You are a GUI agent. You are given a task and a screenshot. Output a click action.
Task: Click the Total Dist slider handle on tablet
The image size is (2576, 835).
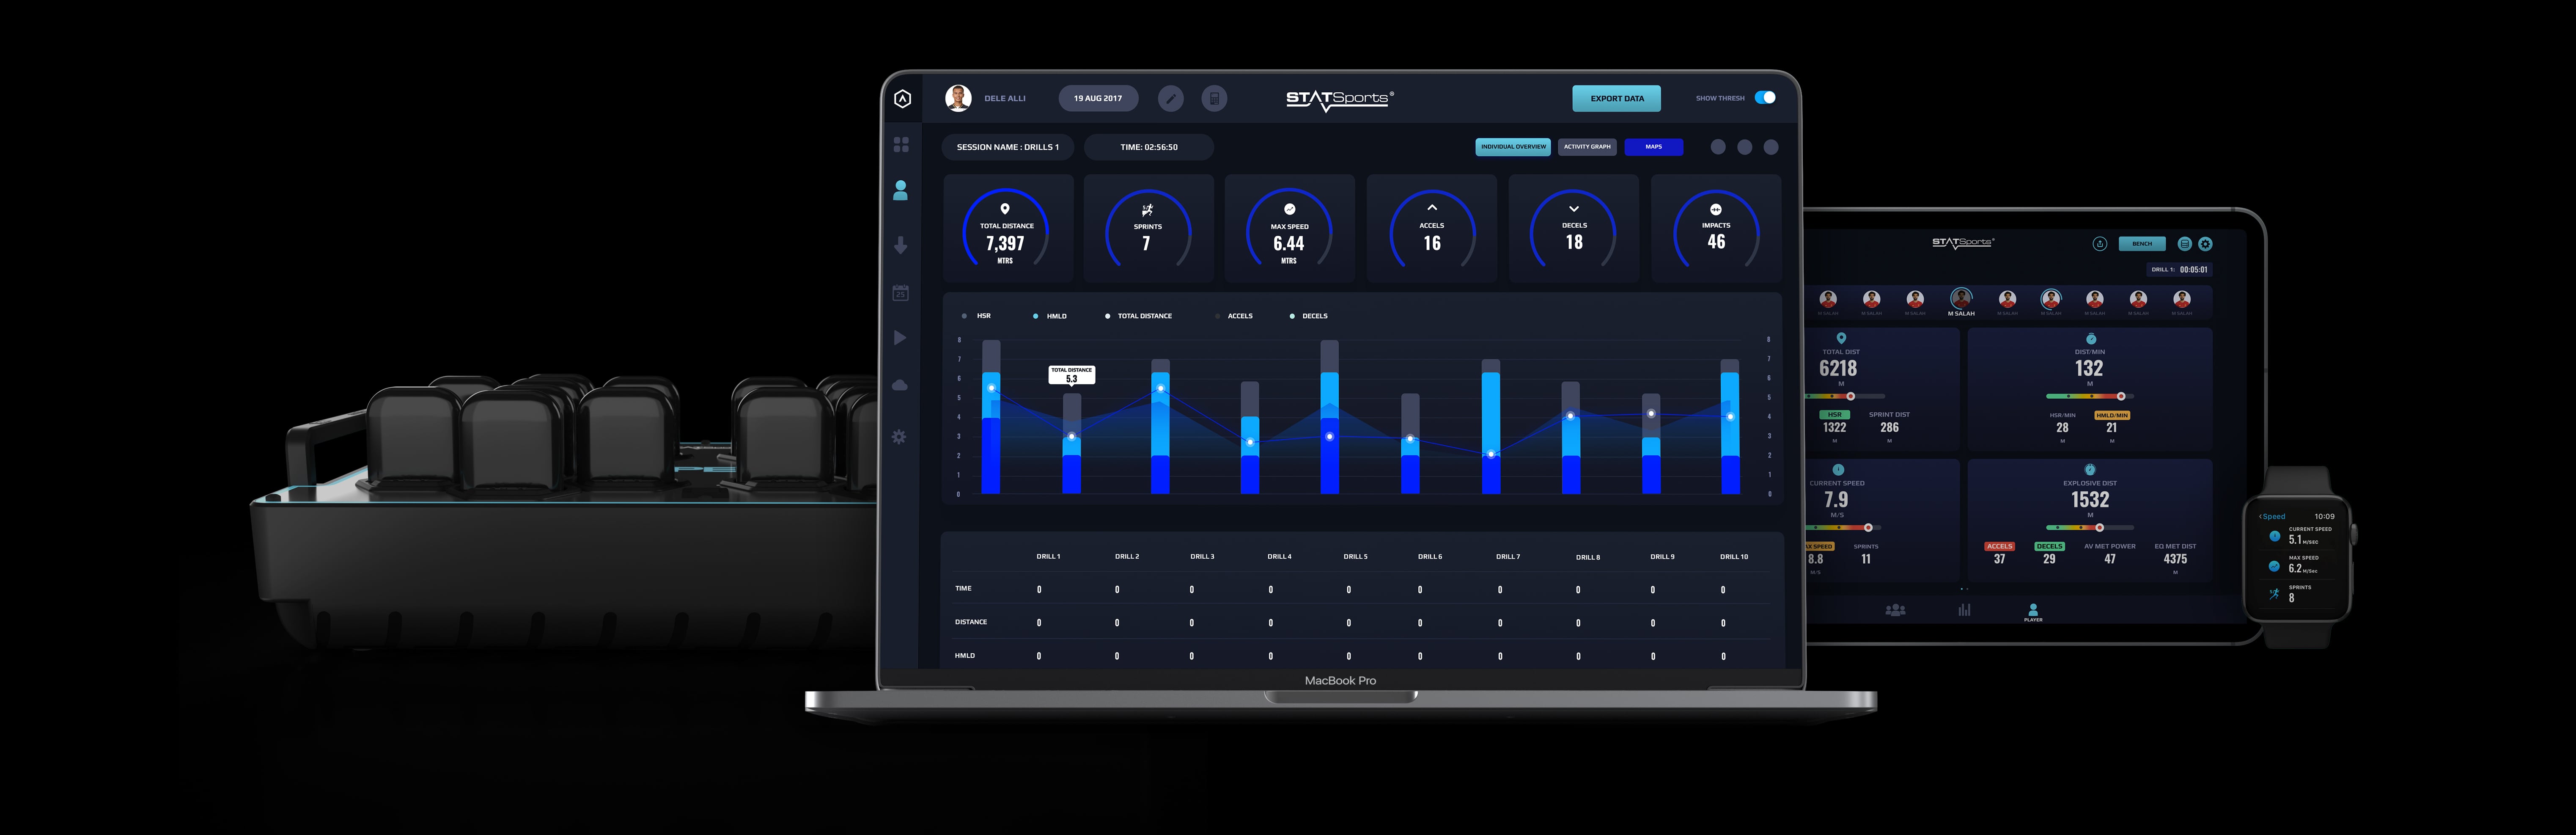tap(1851, 396)
